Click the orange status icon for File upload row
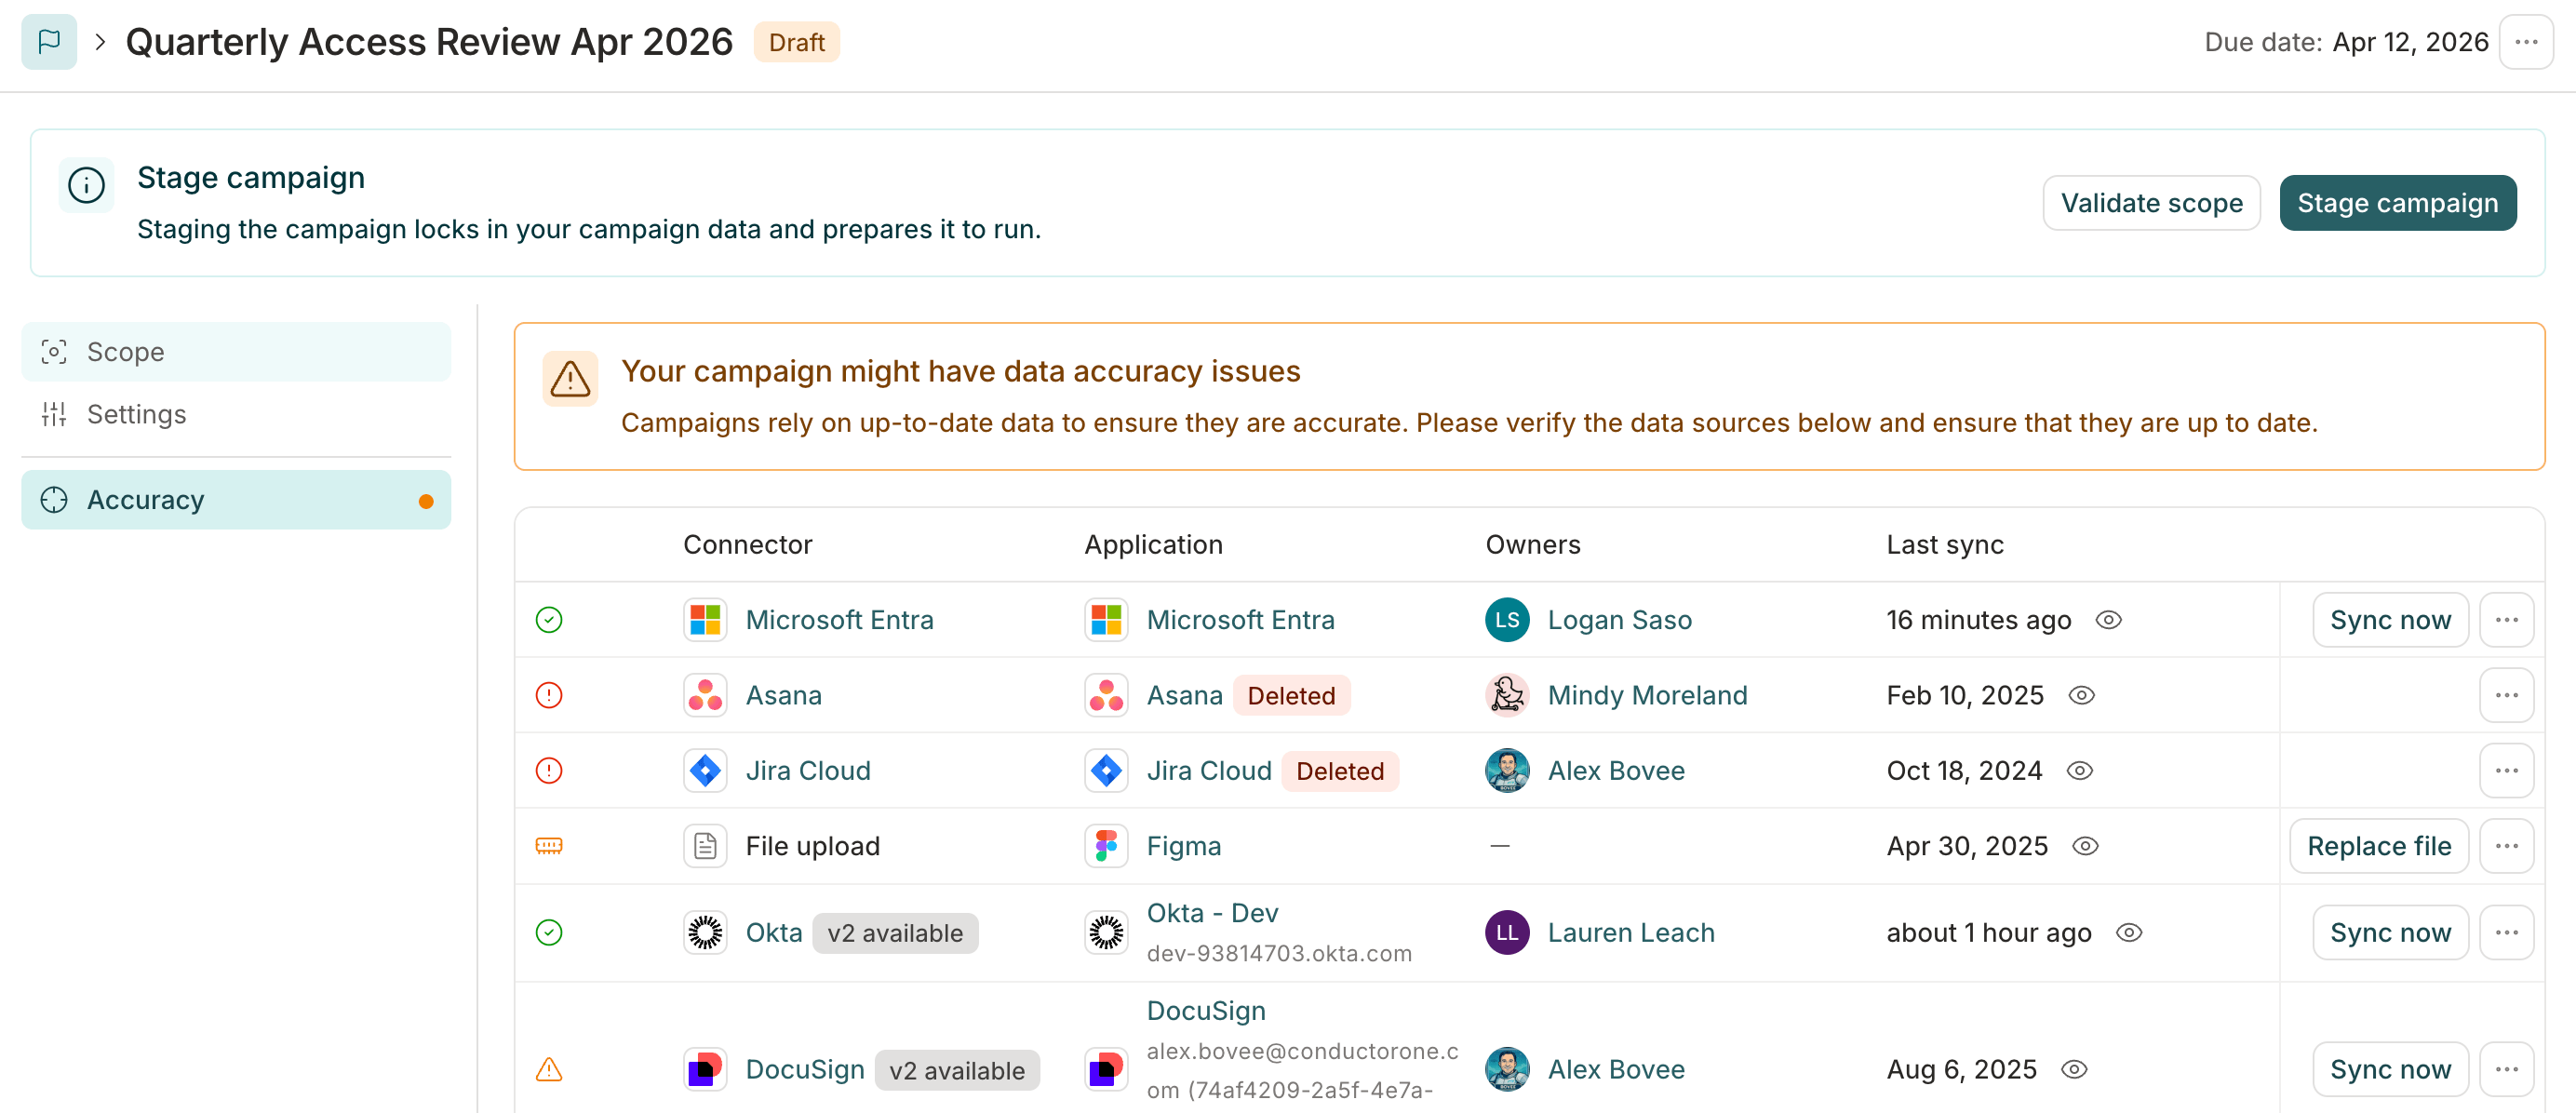 click(x=549, y=846)
